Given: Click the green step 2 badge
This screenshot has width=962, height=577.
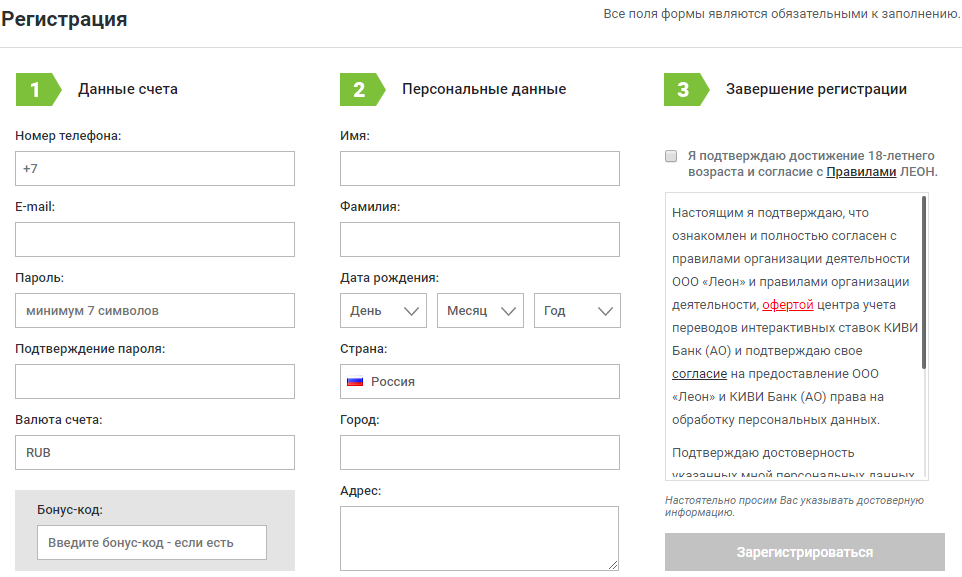Looking at the screenshot, I should click(360, 89).
